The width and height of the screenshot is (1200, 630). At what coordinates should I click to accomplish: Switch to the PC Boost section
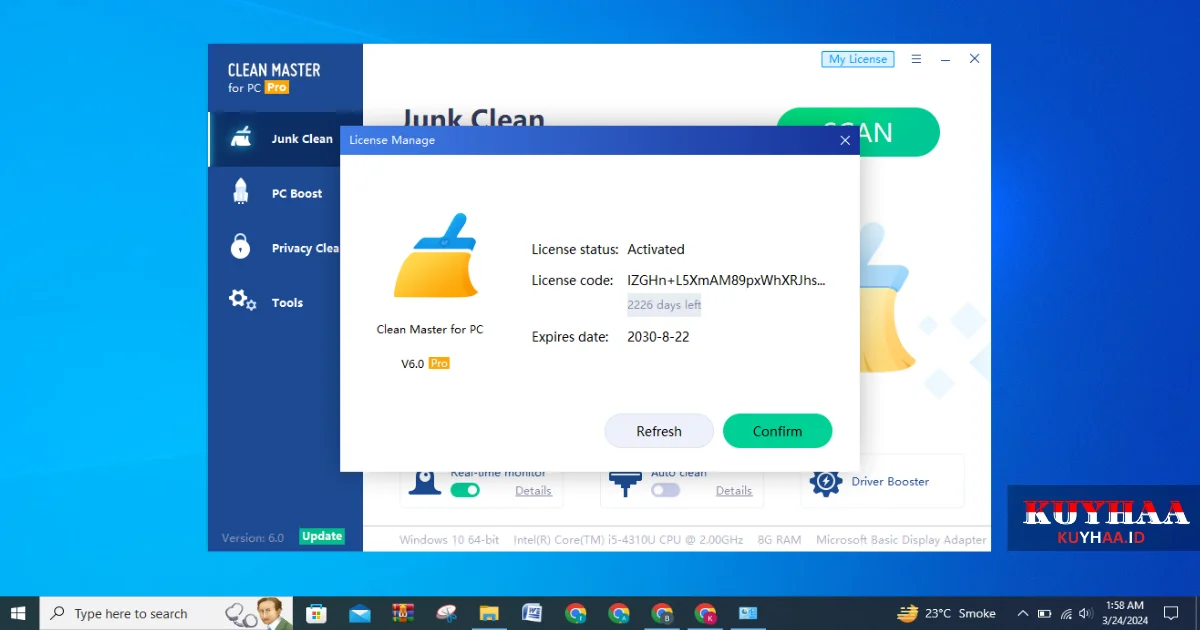(x=286, y=193)
